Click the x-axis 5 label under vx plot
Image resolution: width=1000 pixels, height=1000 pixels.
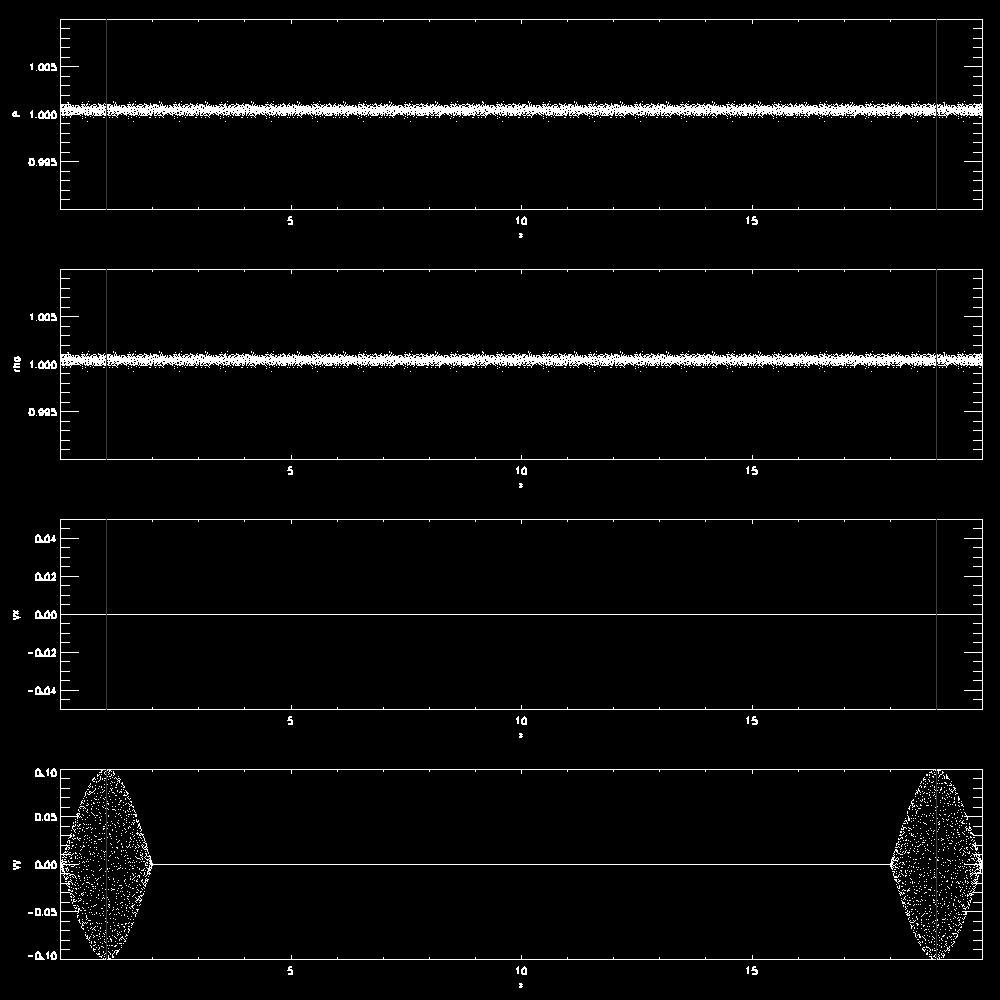tap(290, 721)
